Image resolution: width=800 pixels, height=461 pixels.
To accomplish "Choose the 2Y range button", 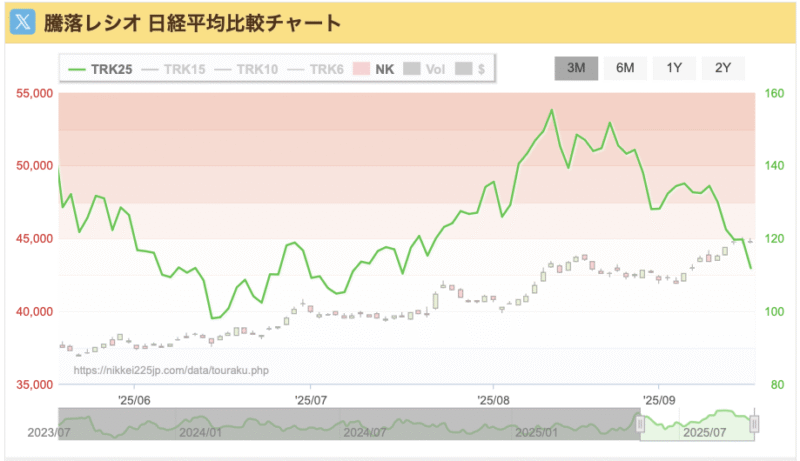I will coord(723,68).
